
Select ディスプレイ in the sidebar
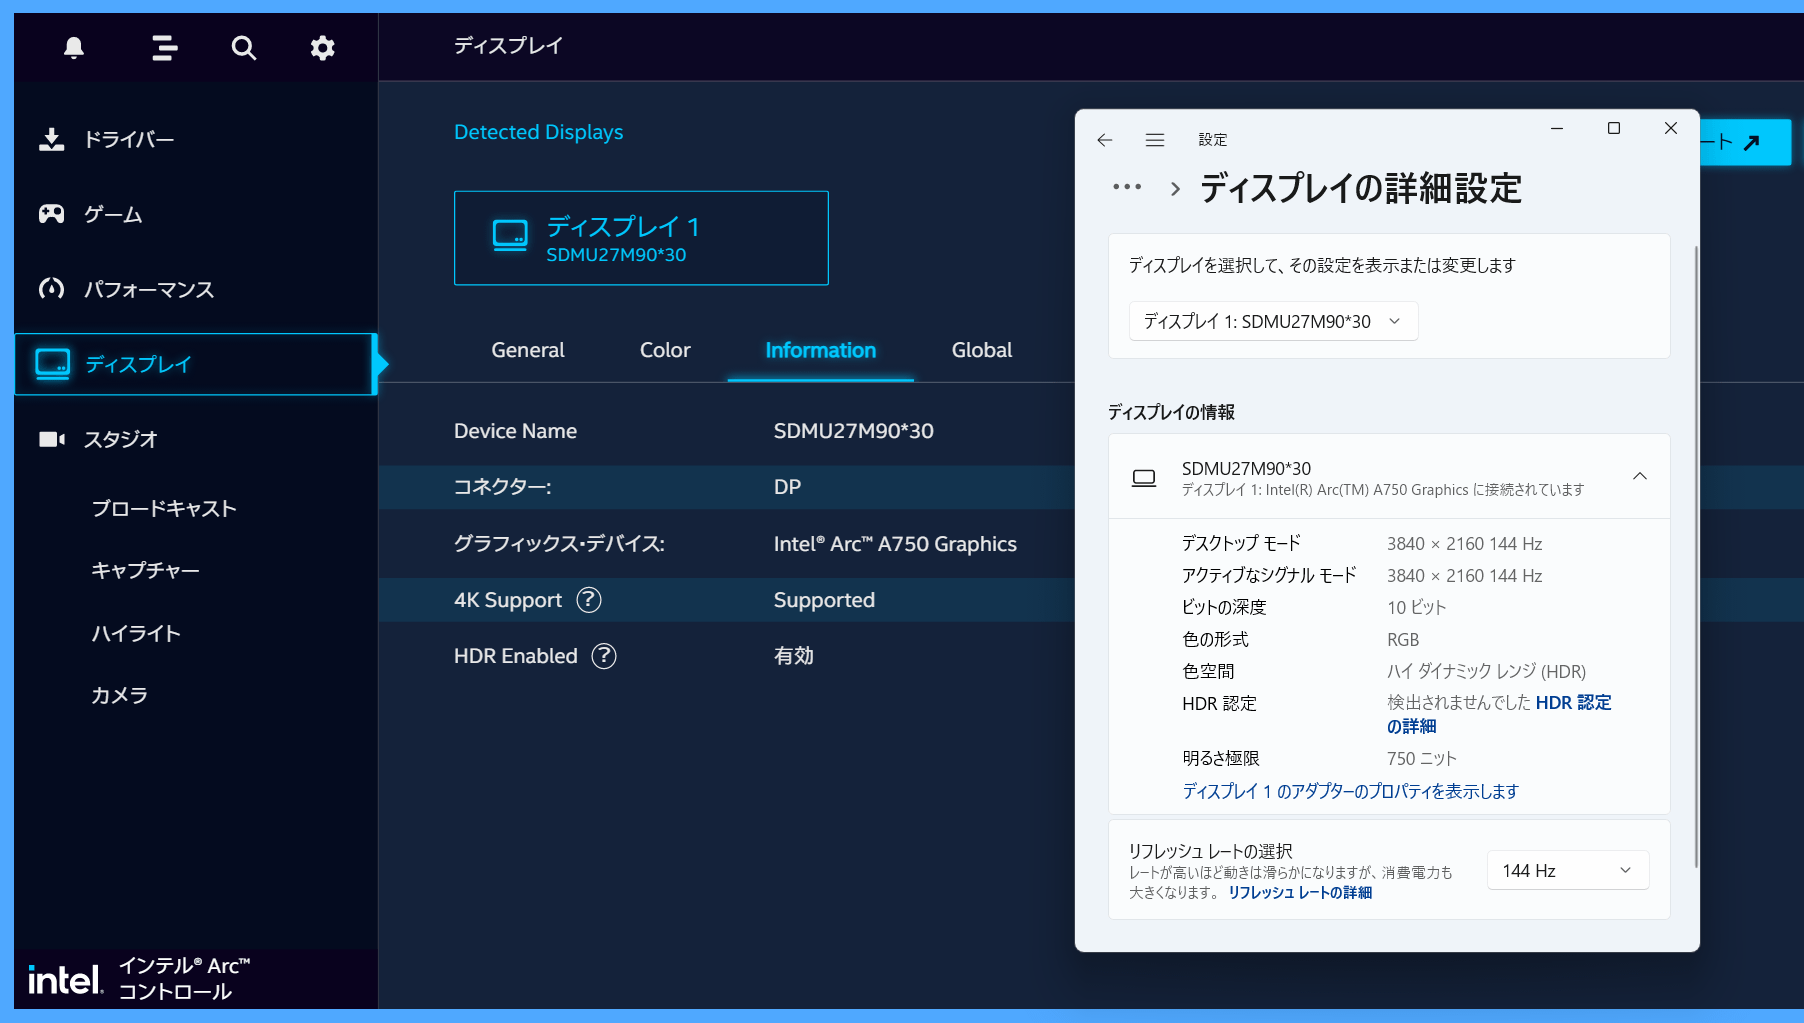click(196, 364)
